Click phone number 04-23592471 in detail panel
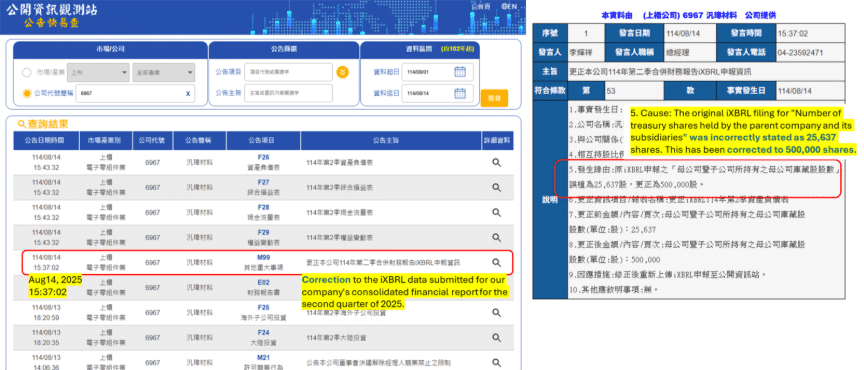 (801, 53)
